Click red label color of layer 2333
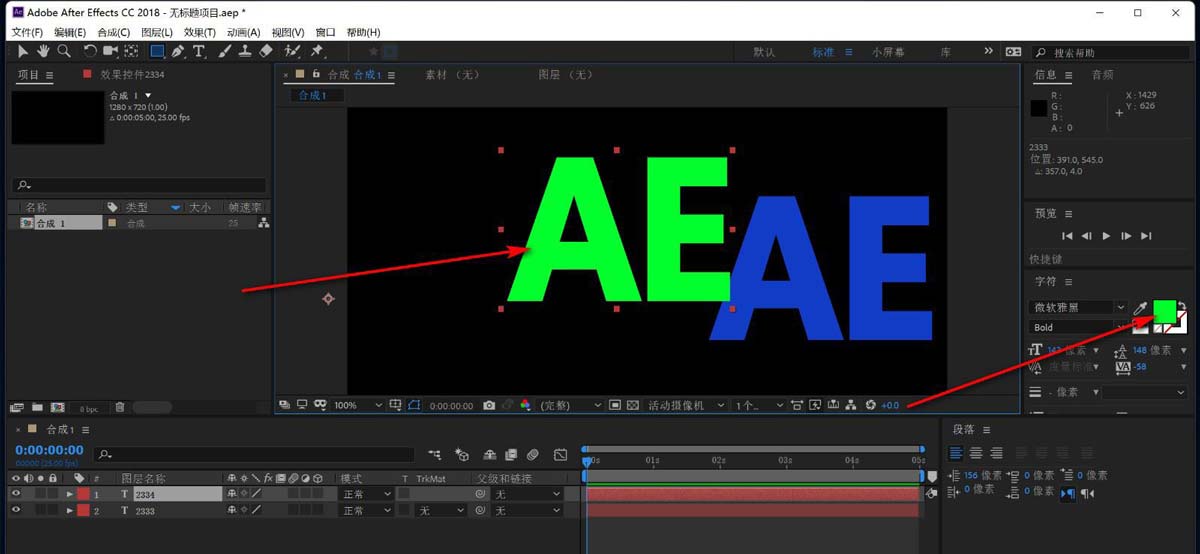This screenshot has height=554, width=1200. click(83, 510)
